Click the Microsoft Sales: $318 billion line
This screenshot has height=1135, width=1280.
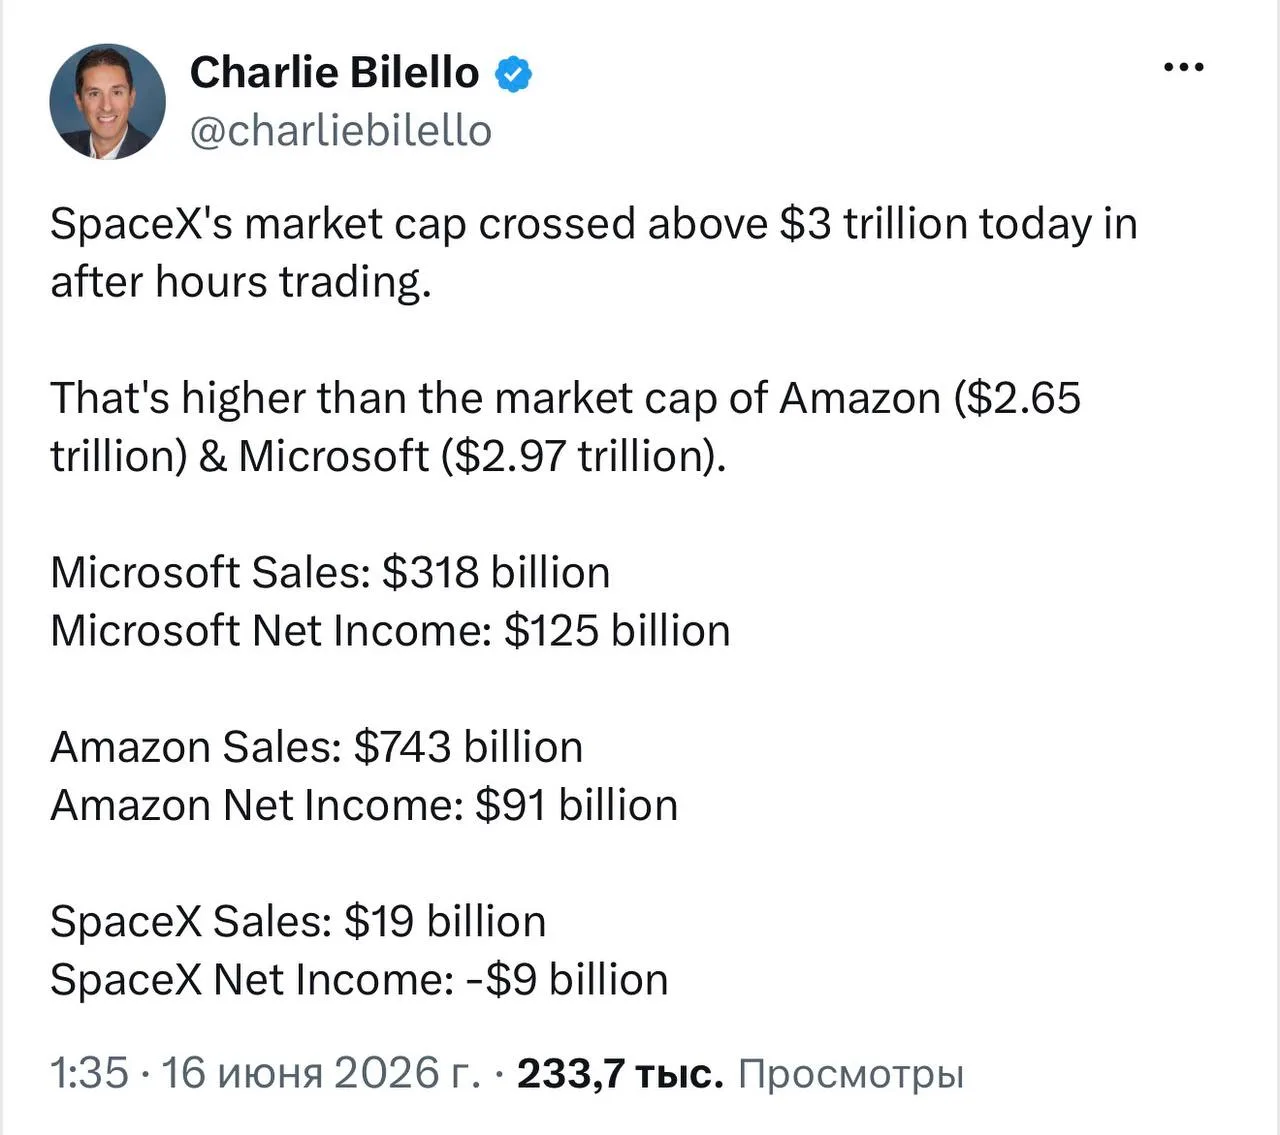click(330, 573)
